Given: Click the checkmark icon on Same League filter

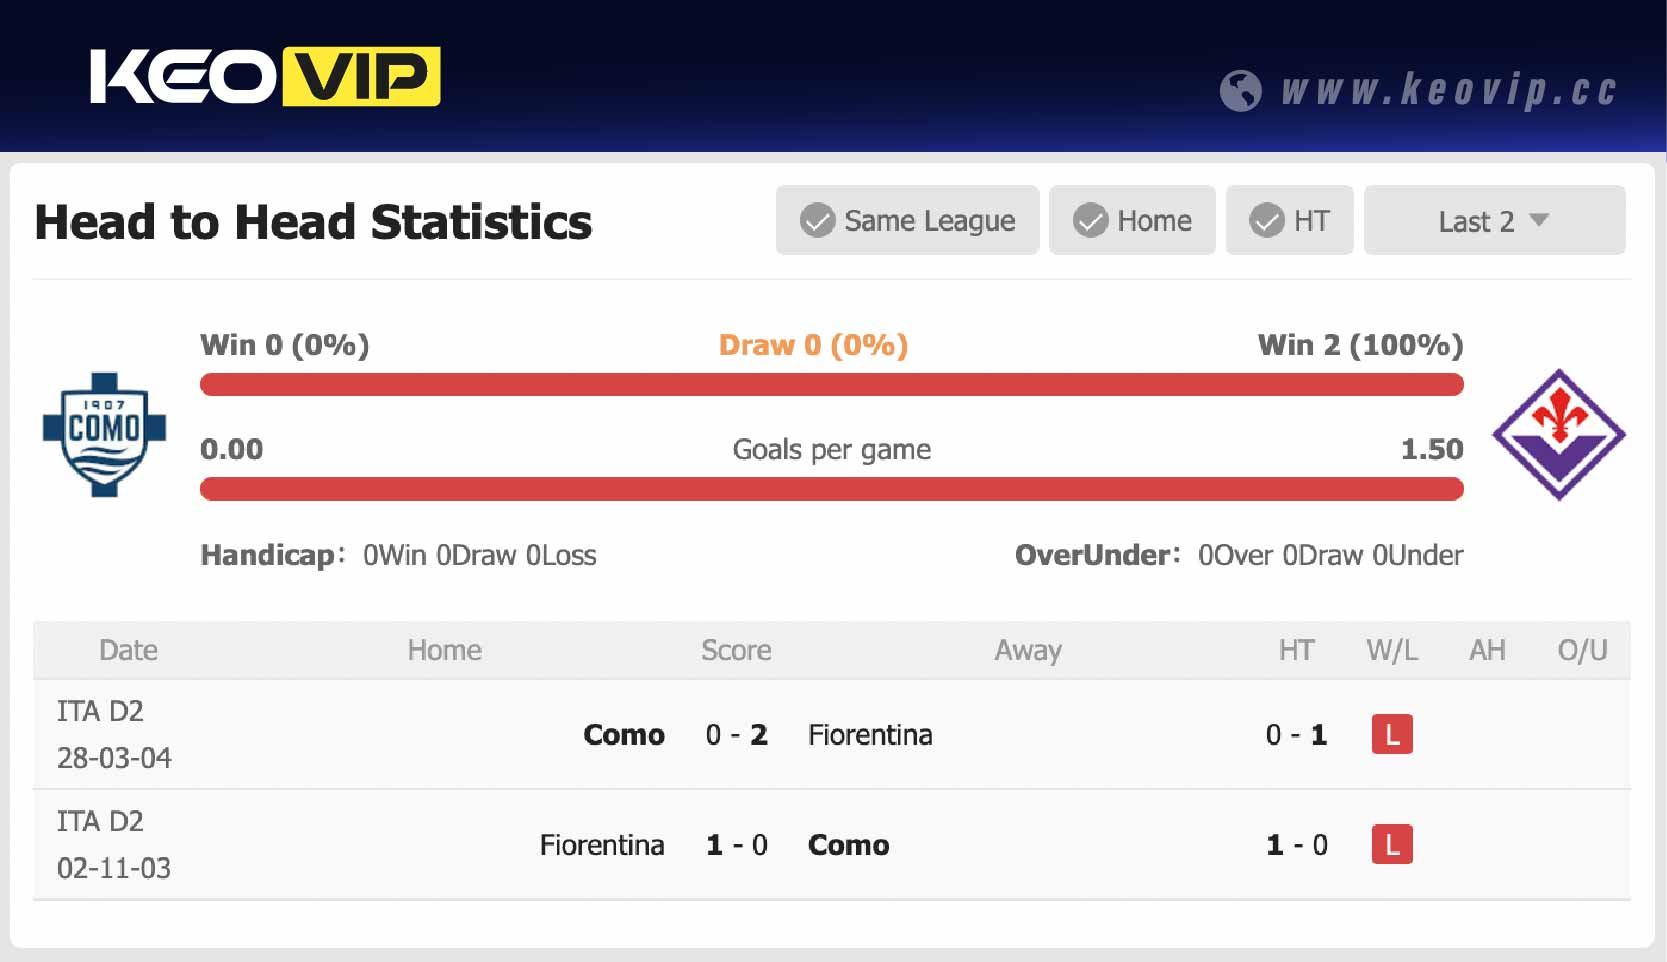Looking at the screenshot, I should coord(818,220).
